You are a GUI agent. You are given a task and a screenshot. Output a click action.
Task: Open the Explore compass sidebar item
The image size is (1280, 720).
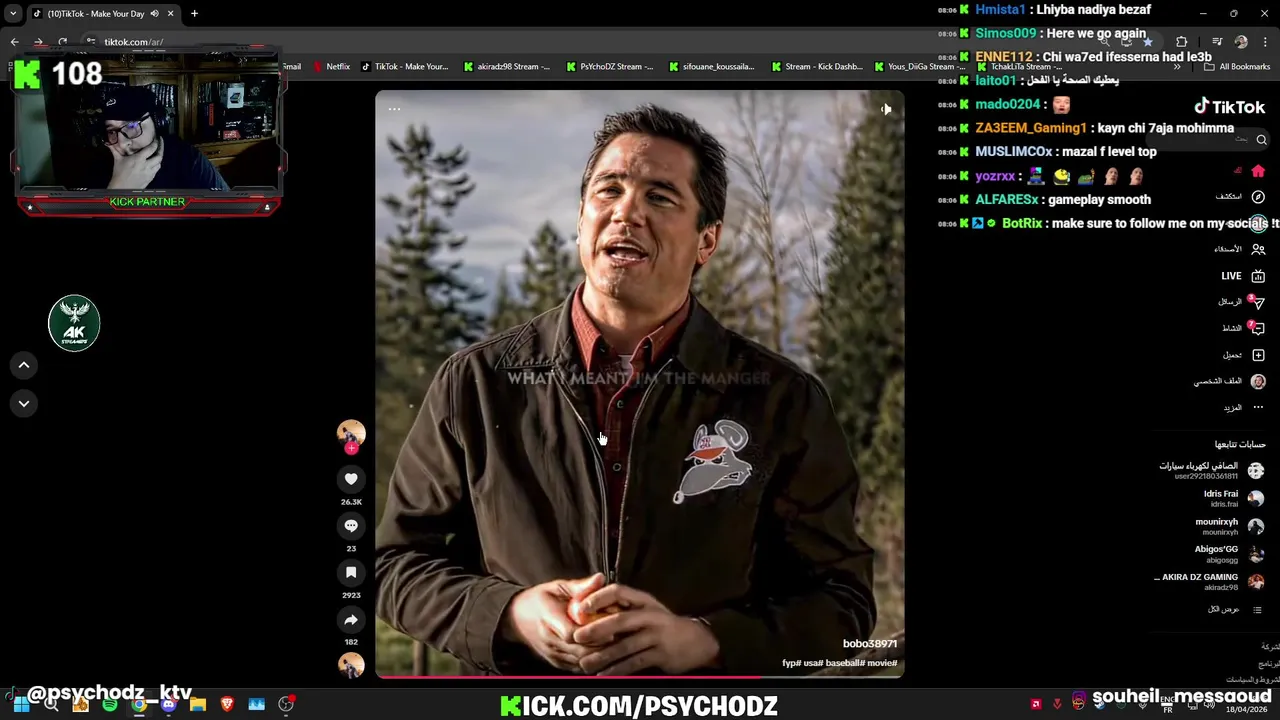(x=1258, y=197)
